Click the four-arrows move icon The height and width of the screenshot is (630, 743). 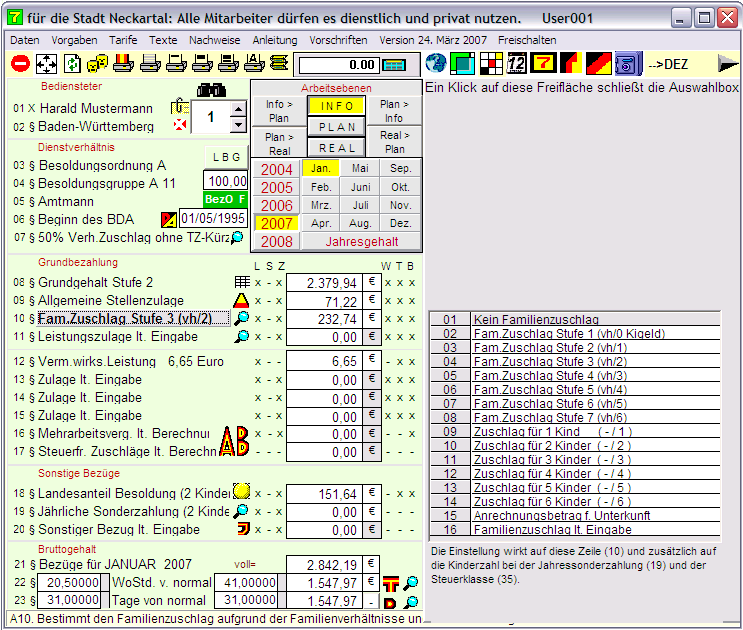point(46,63)
